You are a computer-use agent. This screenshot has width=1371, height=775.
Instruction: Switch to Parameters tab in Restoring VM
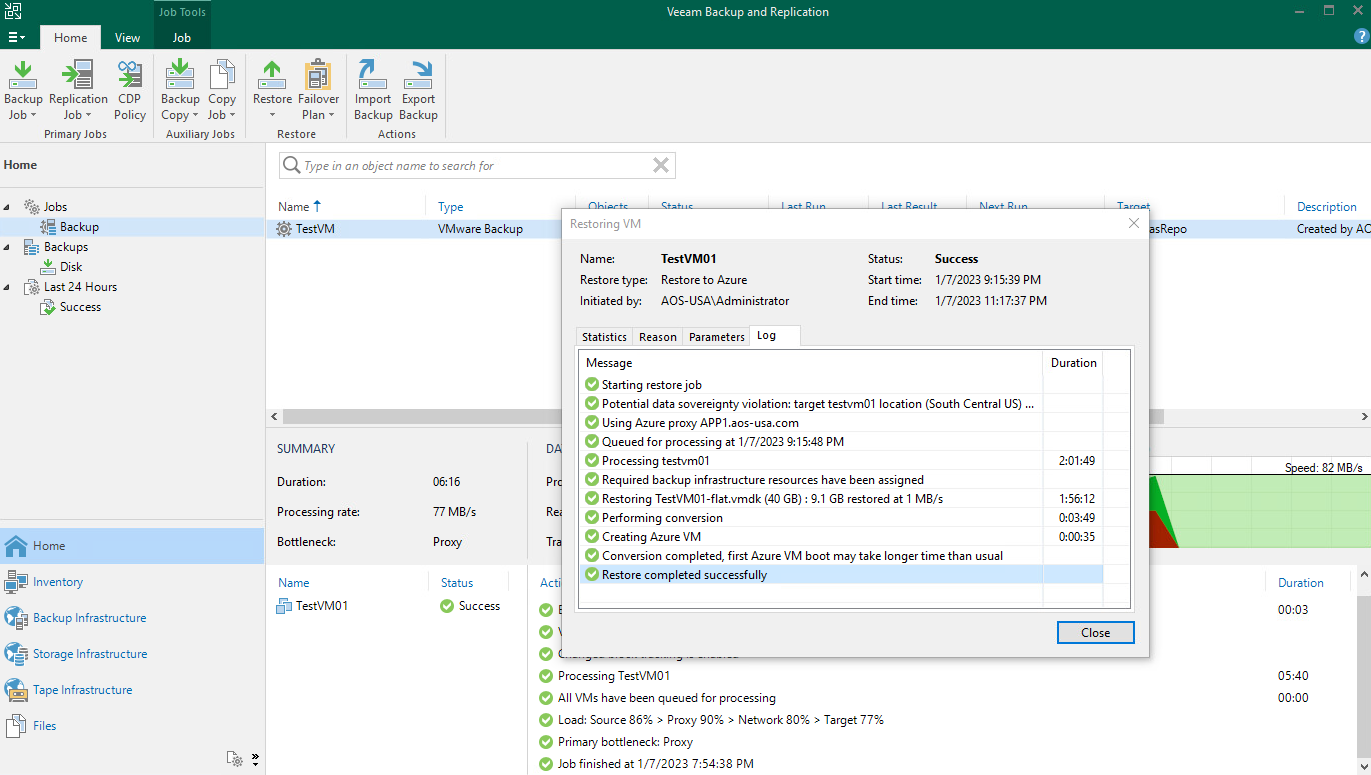click(x=717, y=337)
